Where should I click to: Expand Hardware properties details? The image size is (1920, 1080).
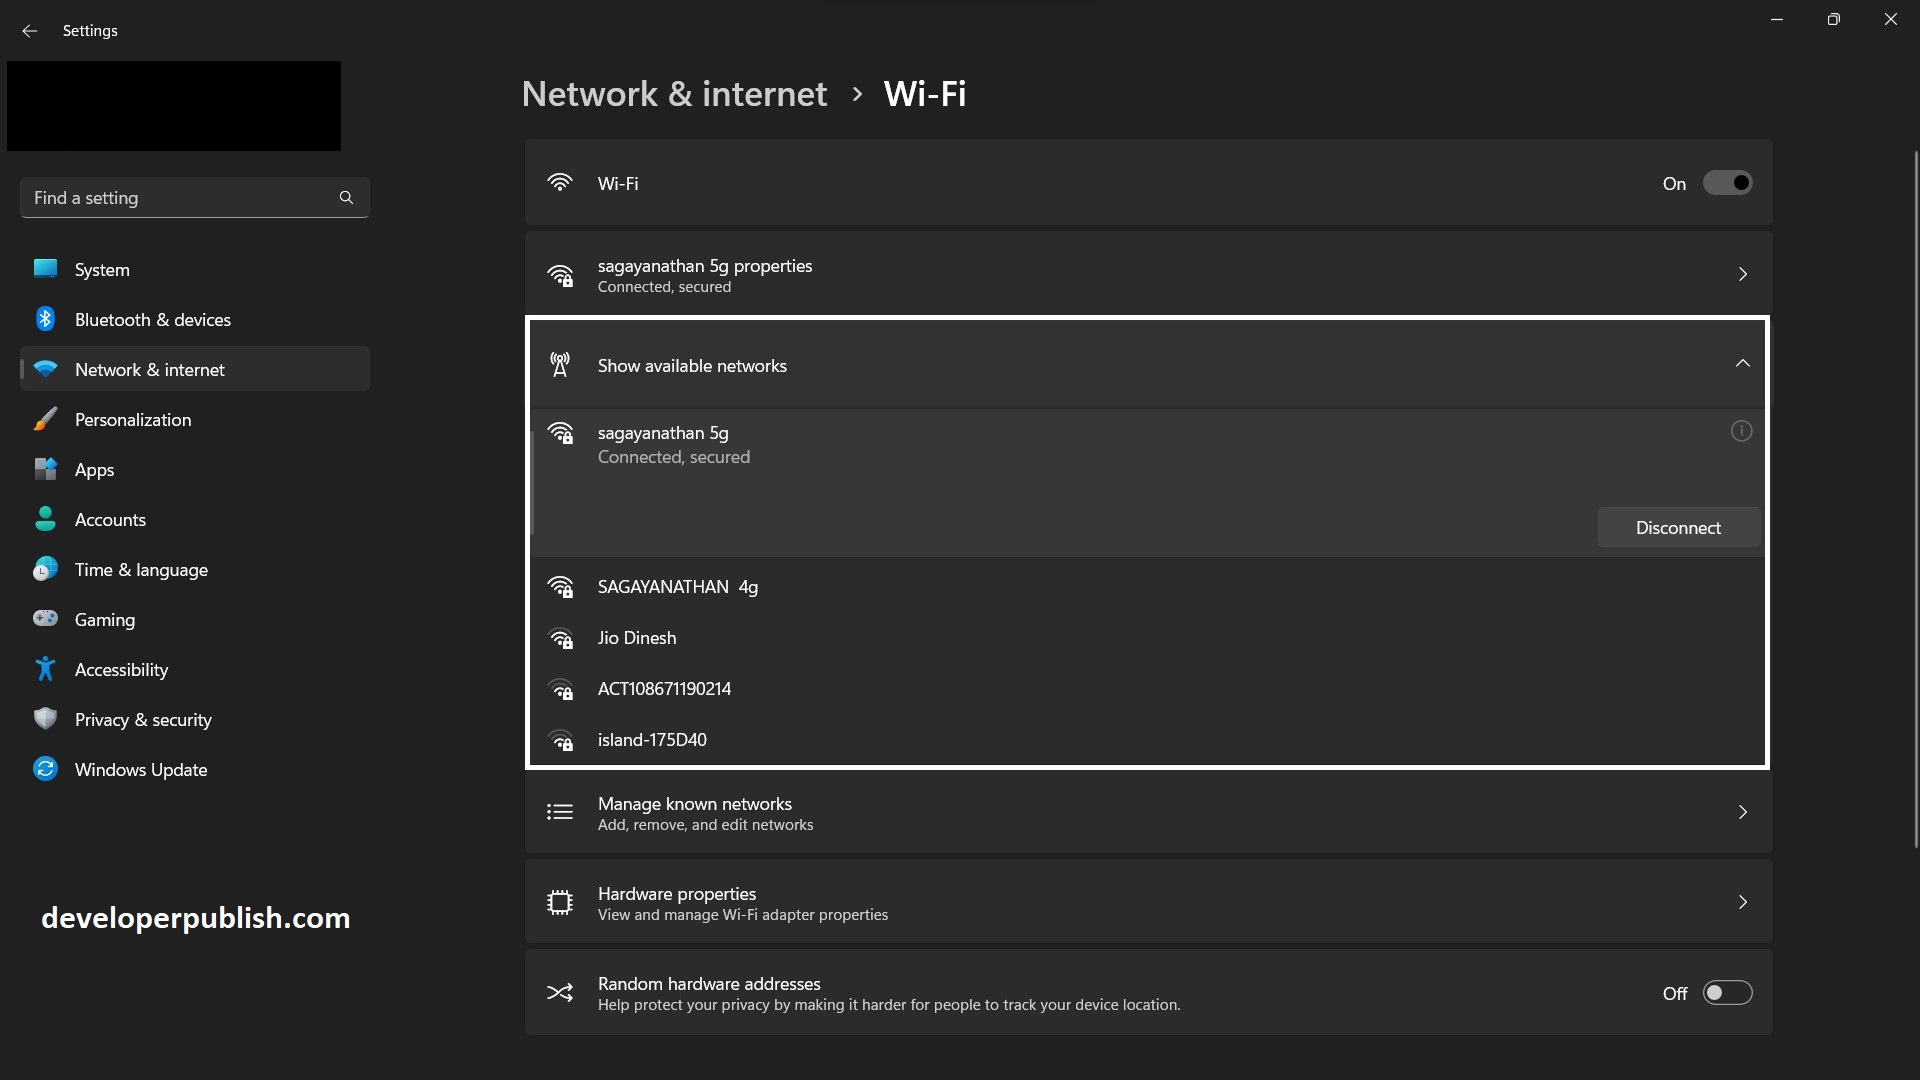1743,901
